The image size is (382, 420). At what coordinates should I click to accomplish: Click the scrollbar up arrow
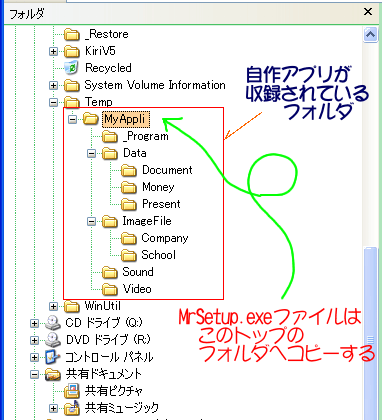370,35
